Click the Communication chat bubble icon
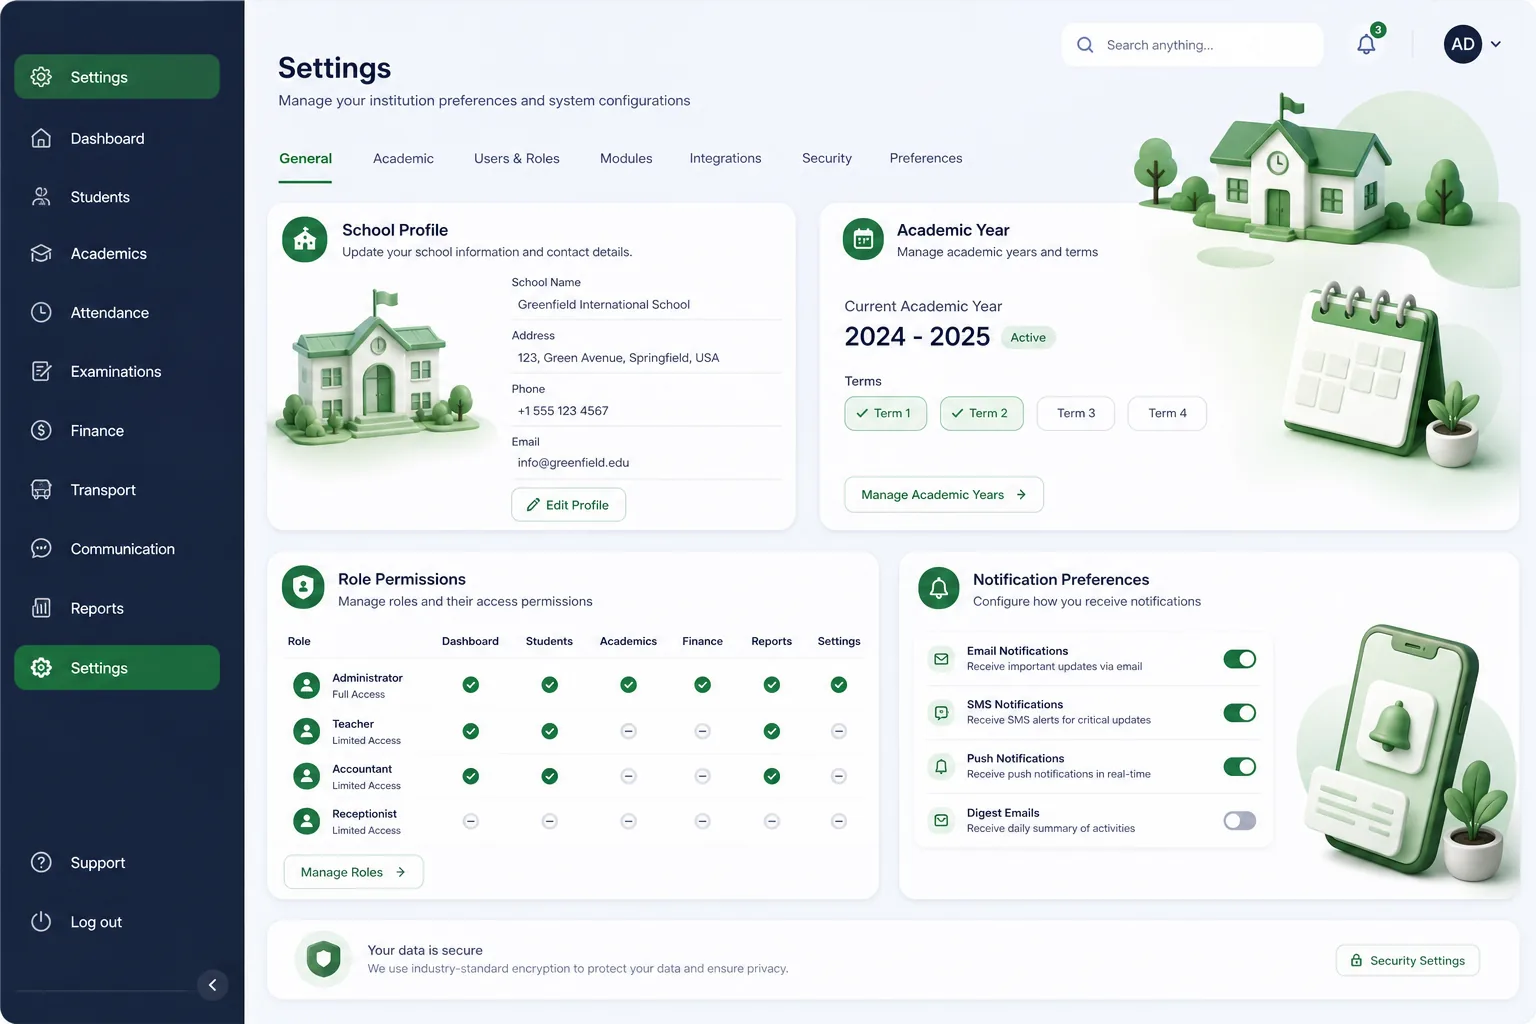The image size is (1536, 1024). click(41, 548)
